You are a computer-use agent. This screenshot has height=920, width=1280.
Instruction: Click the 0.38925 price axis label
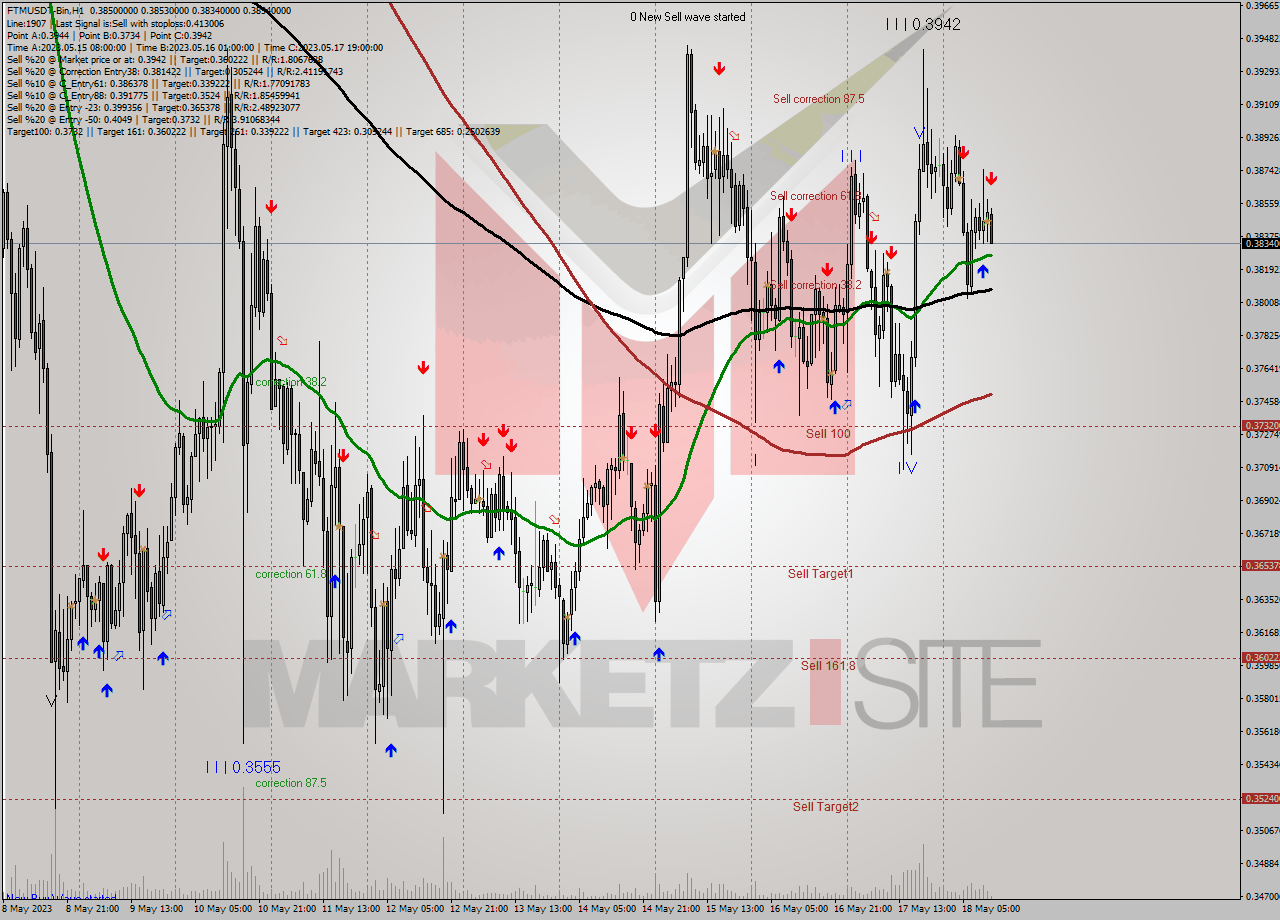point(1262,137)
